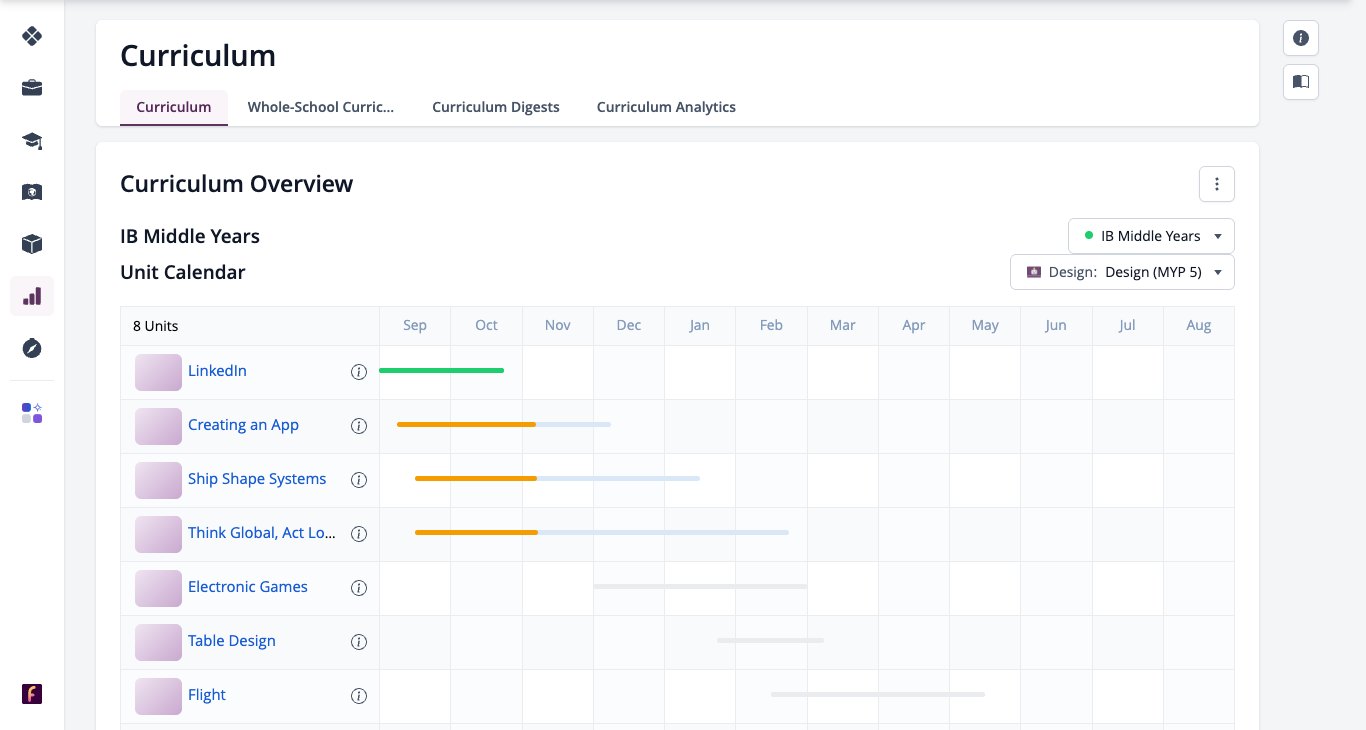Switch to the Curriculum Analytics tab
The image size is (1366, 730).
(666, 107)
